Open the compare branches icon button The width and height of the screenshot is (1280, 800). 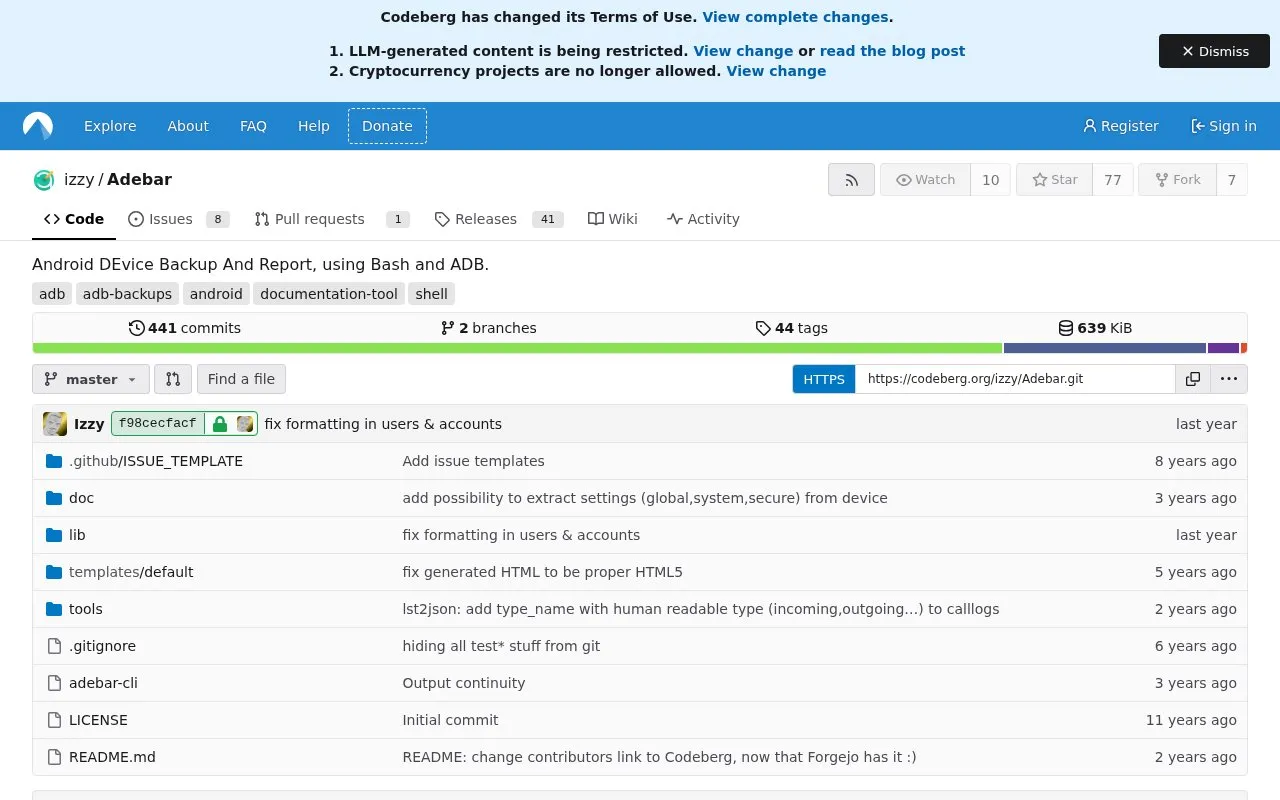tap(173, 379)
